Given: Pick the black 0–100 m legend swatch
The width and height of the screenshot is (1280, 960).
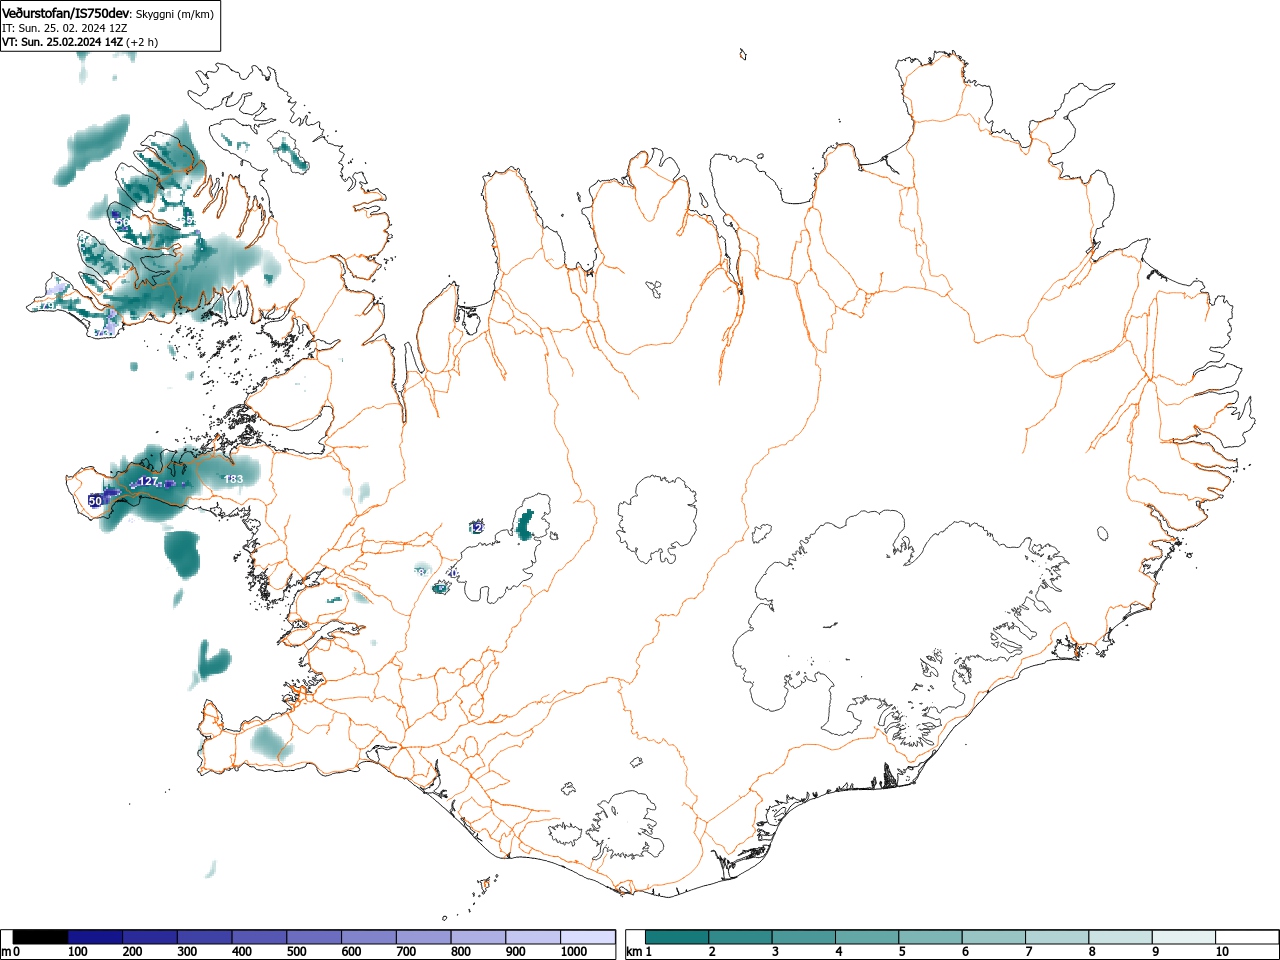Looking at the screenshot, I should 40,937.
